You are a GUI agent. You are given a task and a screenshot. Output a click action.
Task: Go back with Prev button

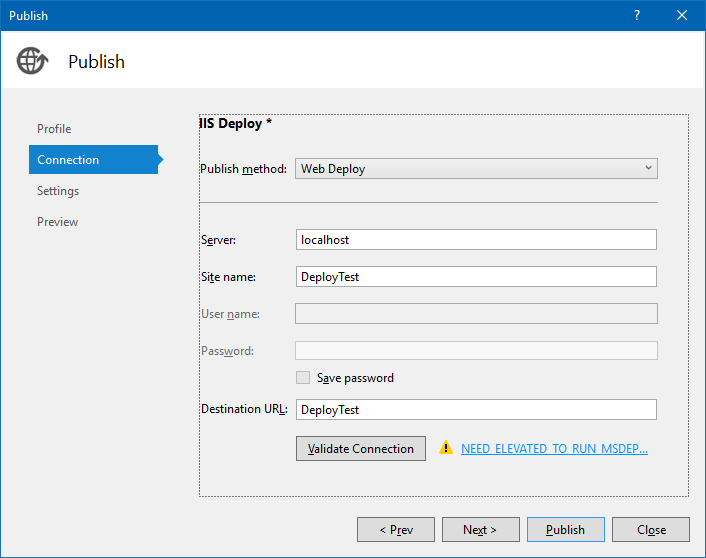click(396, 530)
